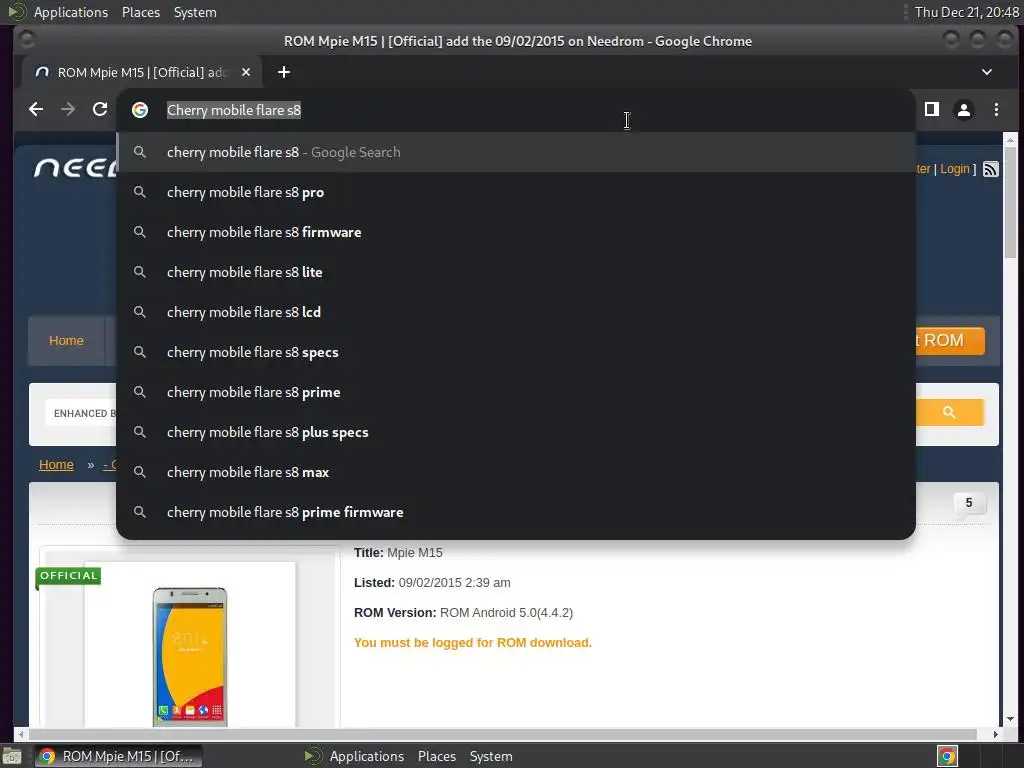The image size is (1024, 768).
Task: Open bottom panel Applications menu
Action: [366, 756]
